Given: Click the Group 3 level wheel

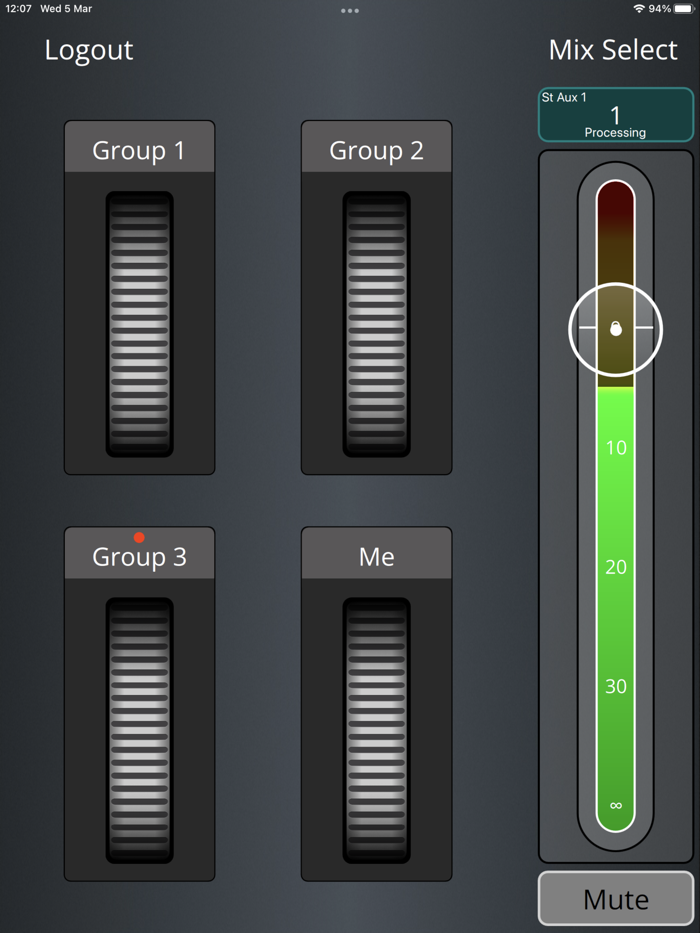Looking at the screenshot, I should click(139, 730).
